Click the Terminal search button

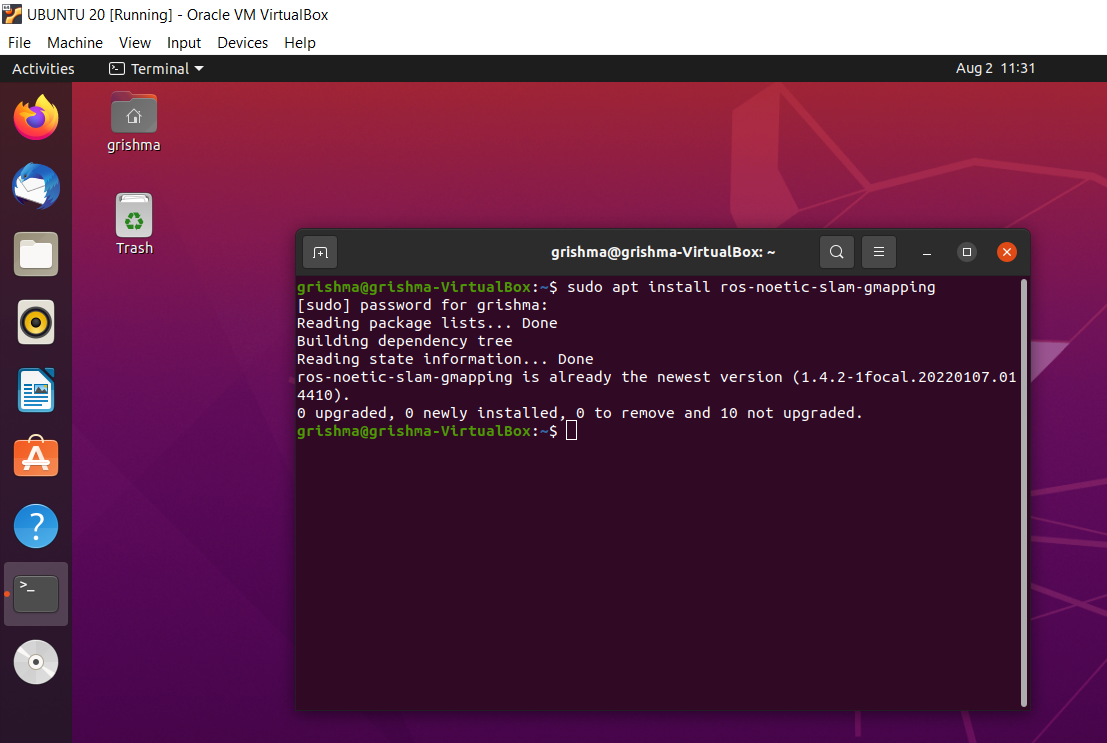click(x=837, y=252)
